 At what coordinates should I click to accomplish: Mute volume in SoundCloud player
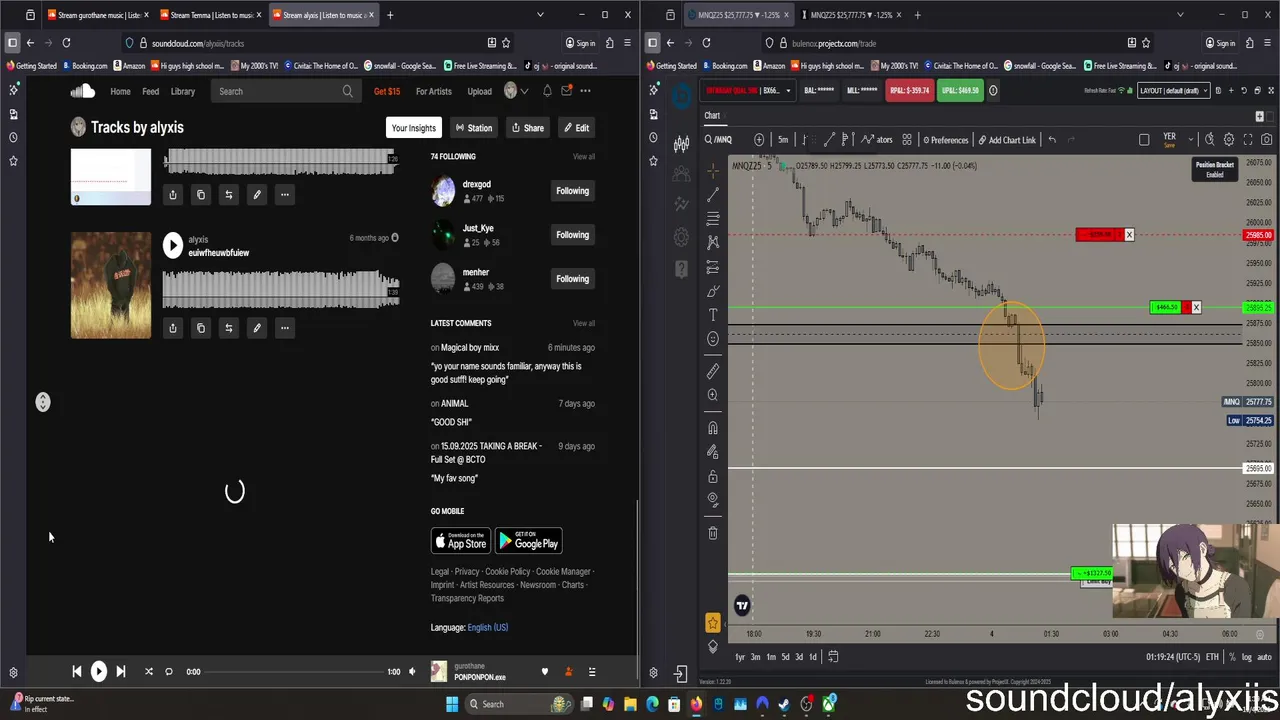(x=412, y=672)
